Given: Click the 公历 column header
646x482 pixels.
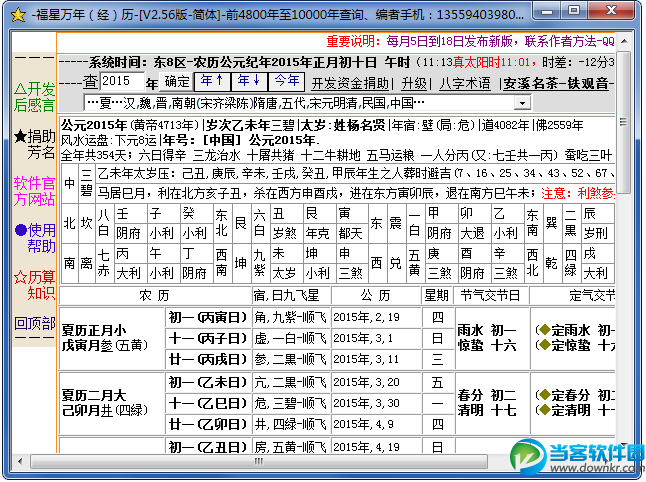Looking at the screenshot, I should point(375,295).
